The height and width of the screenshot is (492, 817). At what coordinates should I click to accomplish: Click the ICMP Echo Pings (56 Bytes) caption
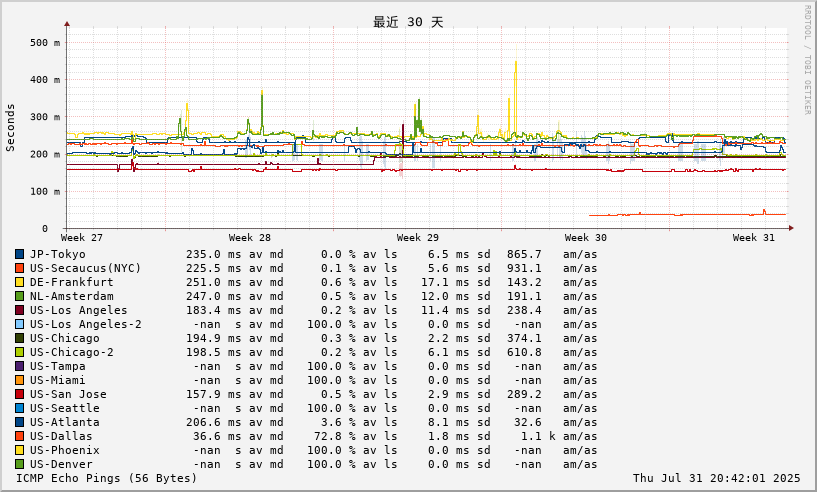pos(107,478)
